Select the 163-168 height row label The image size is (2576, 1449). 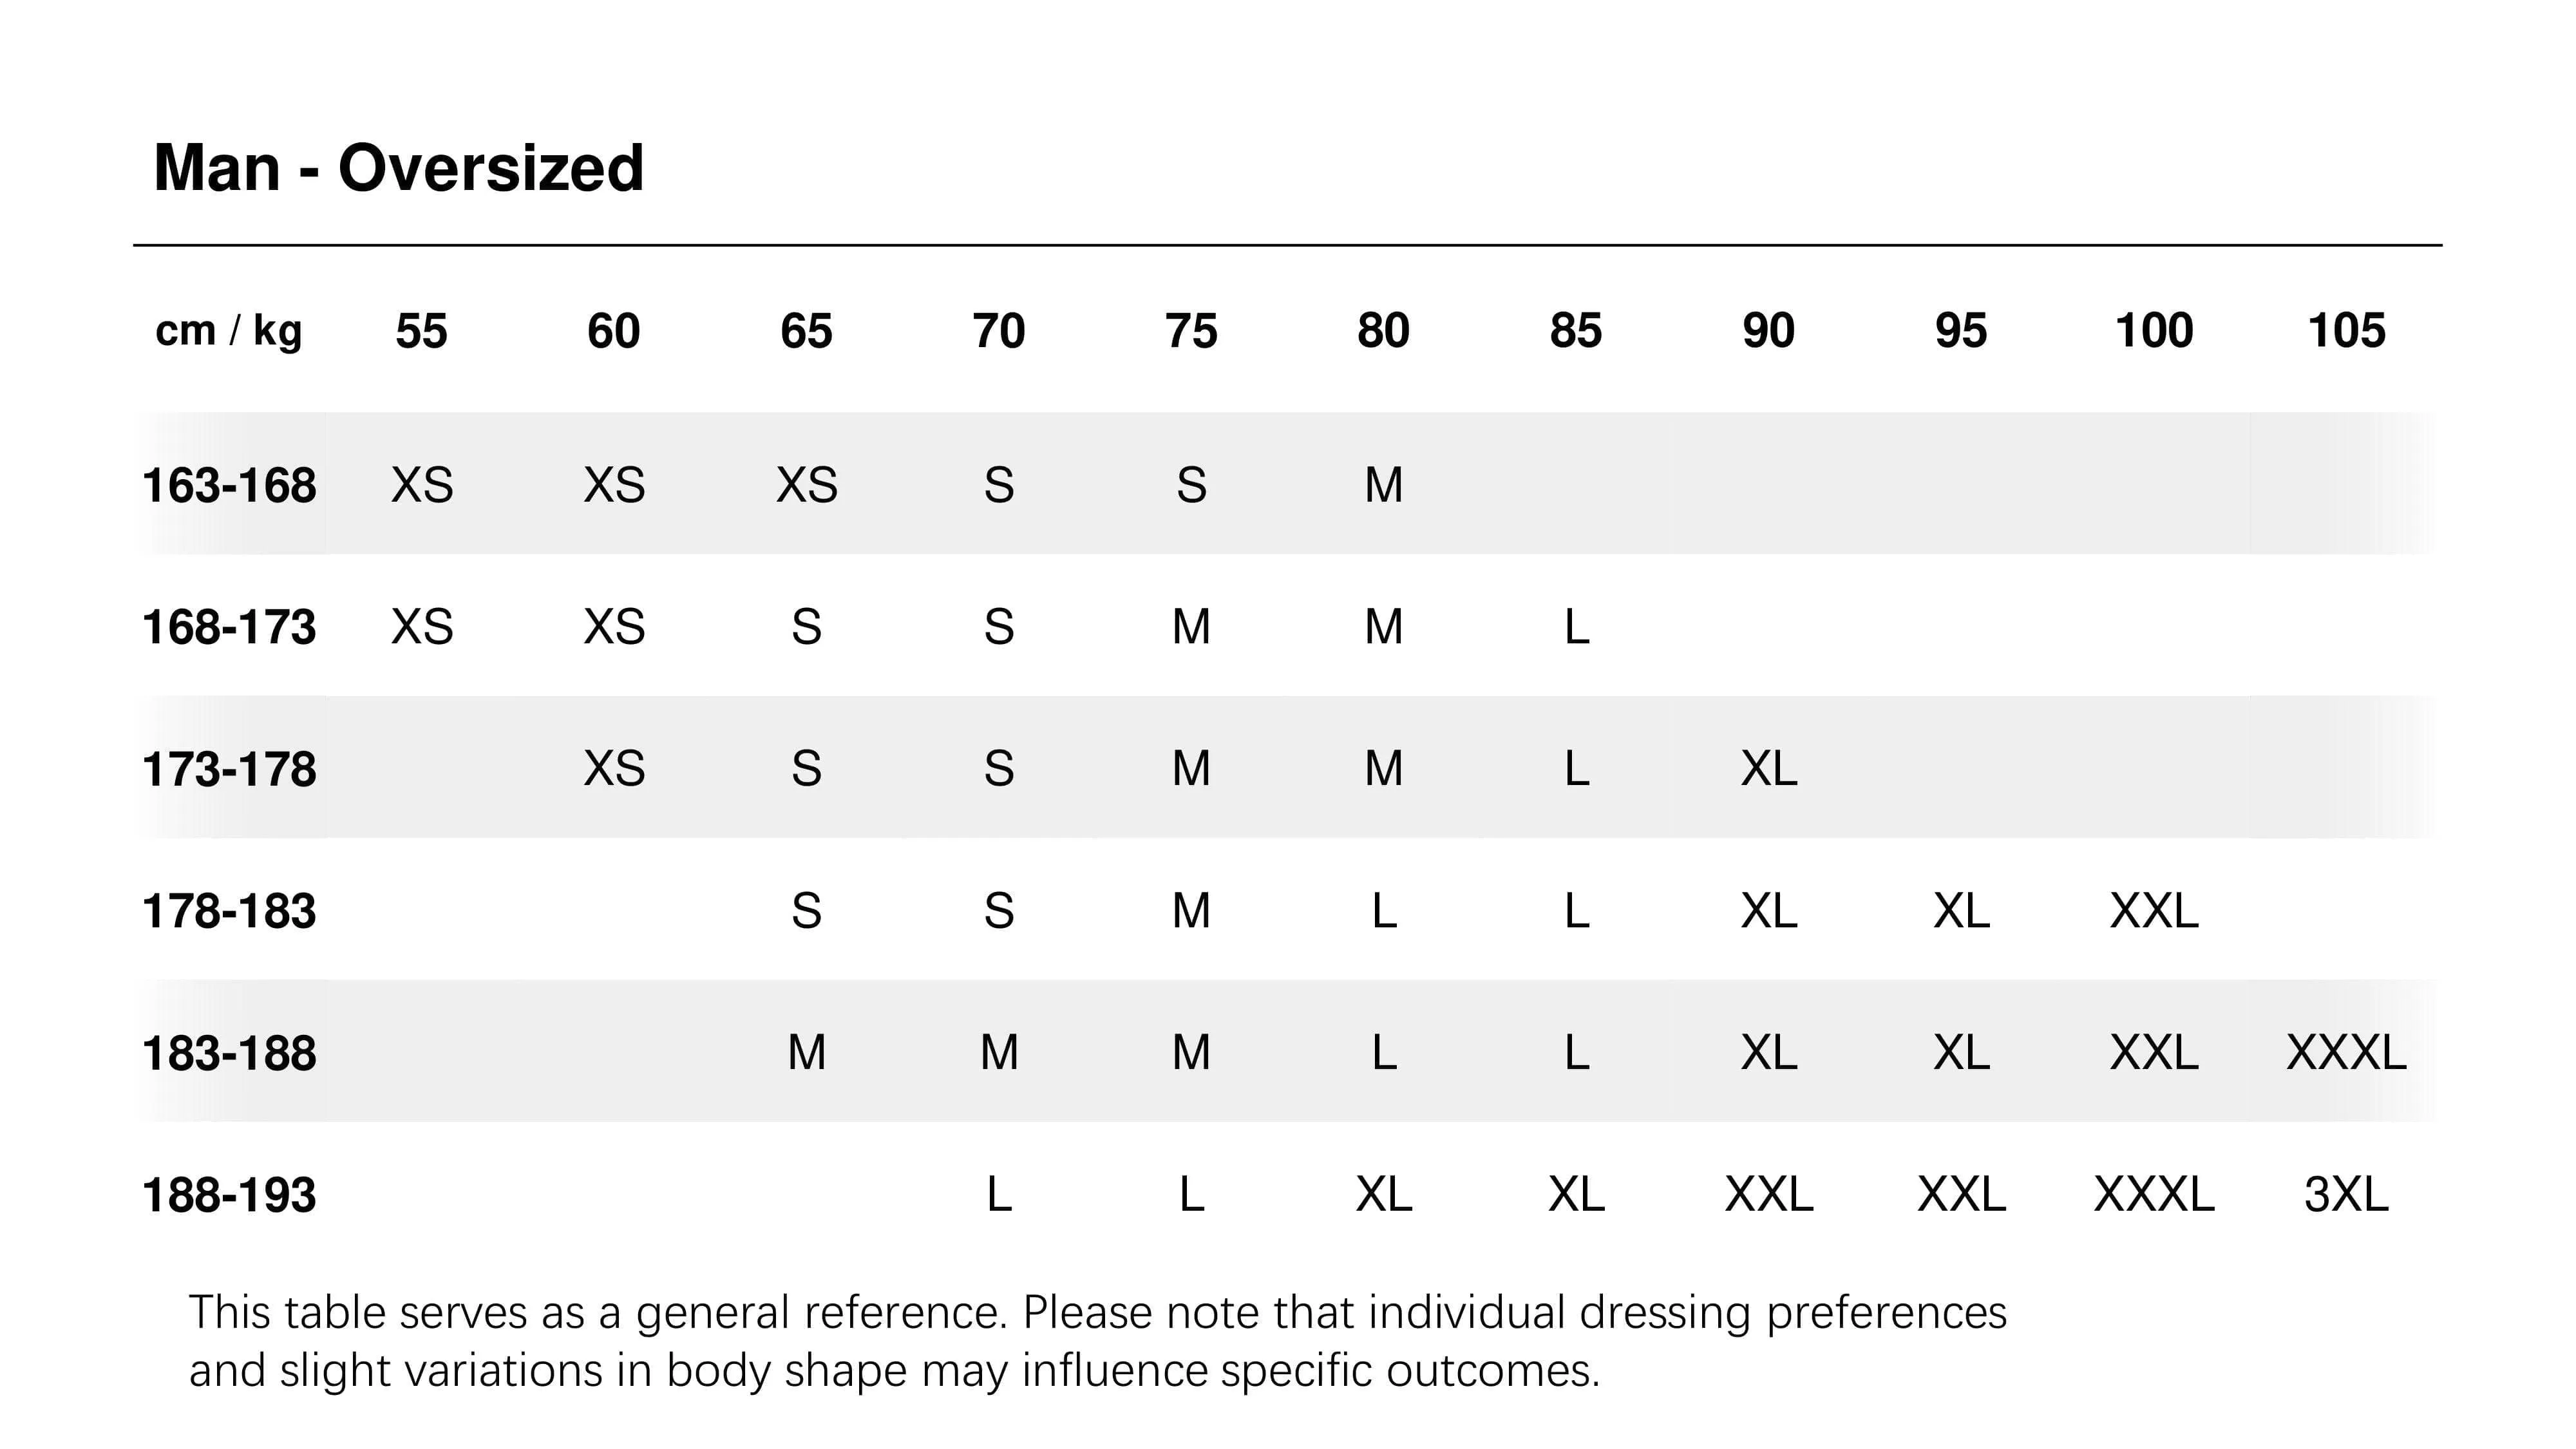pyautogui.click(x=229, y=485)
